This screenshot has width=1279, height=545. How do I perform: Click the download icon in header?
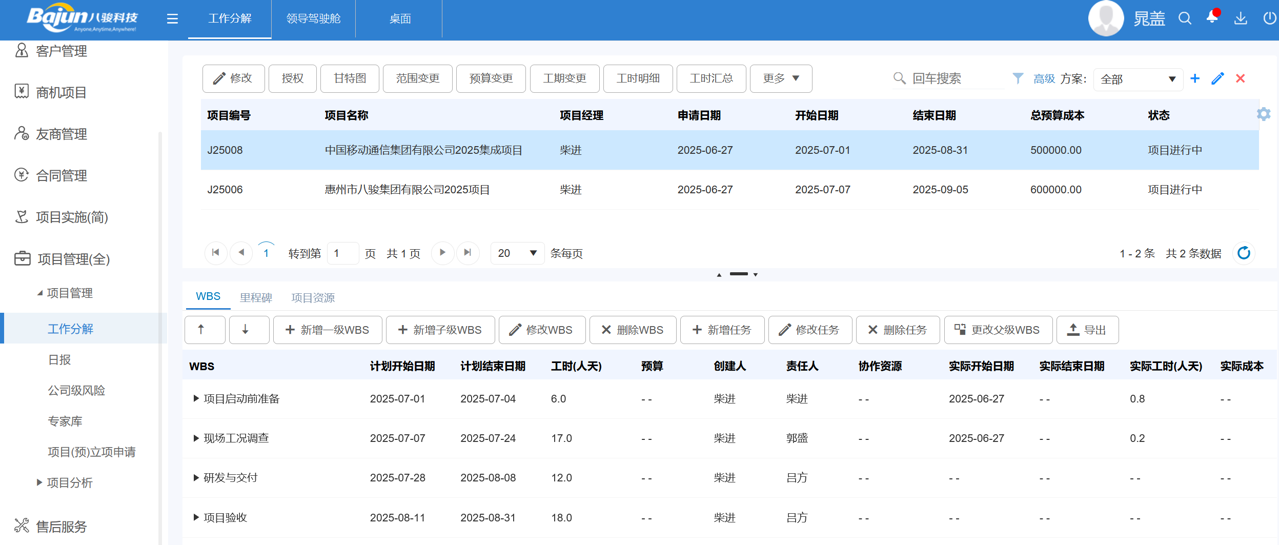pos(1241,18)
